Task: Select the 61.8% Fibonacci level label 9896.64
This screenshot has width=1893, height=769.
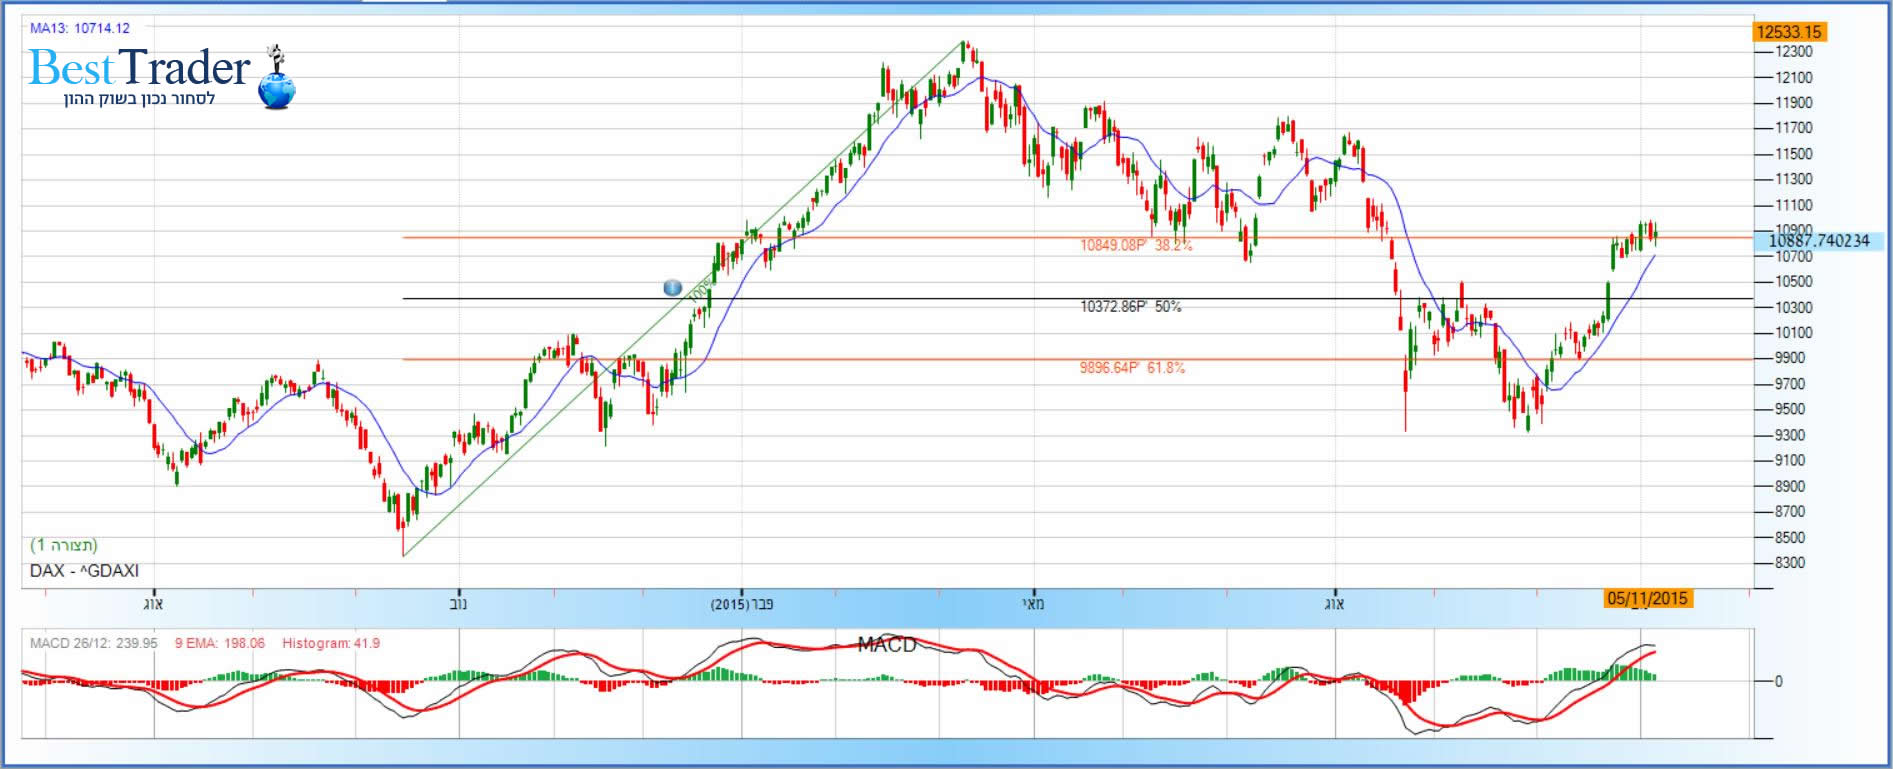Action: coord(1132,368)
